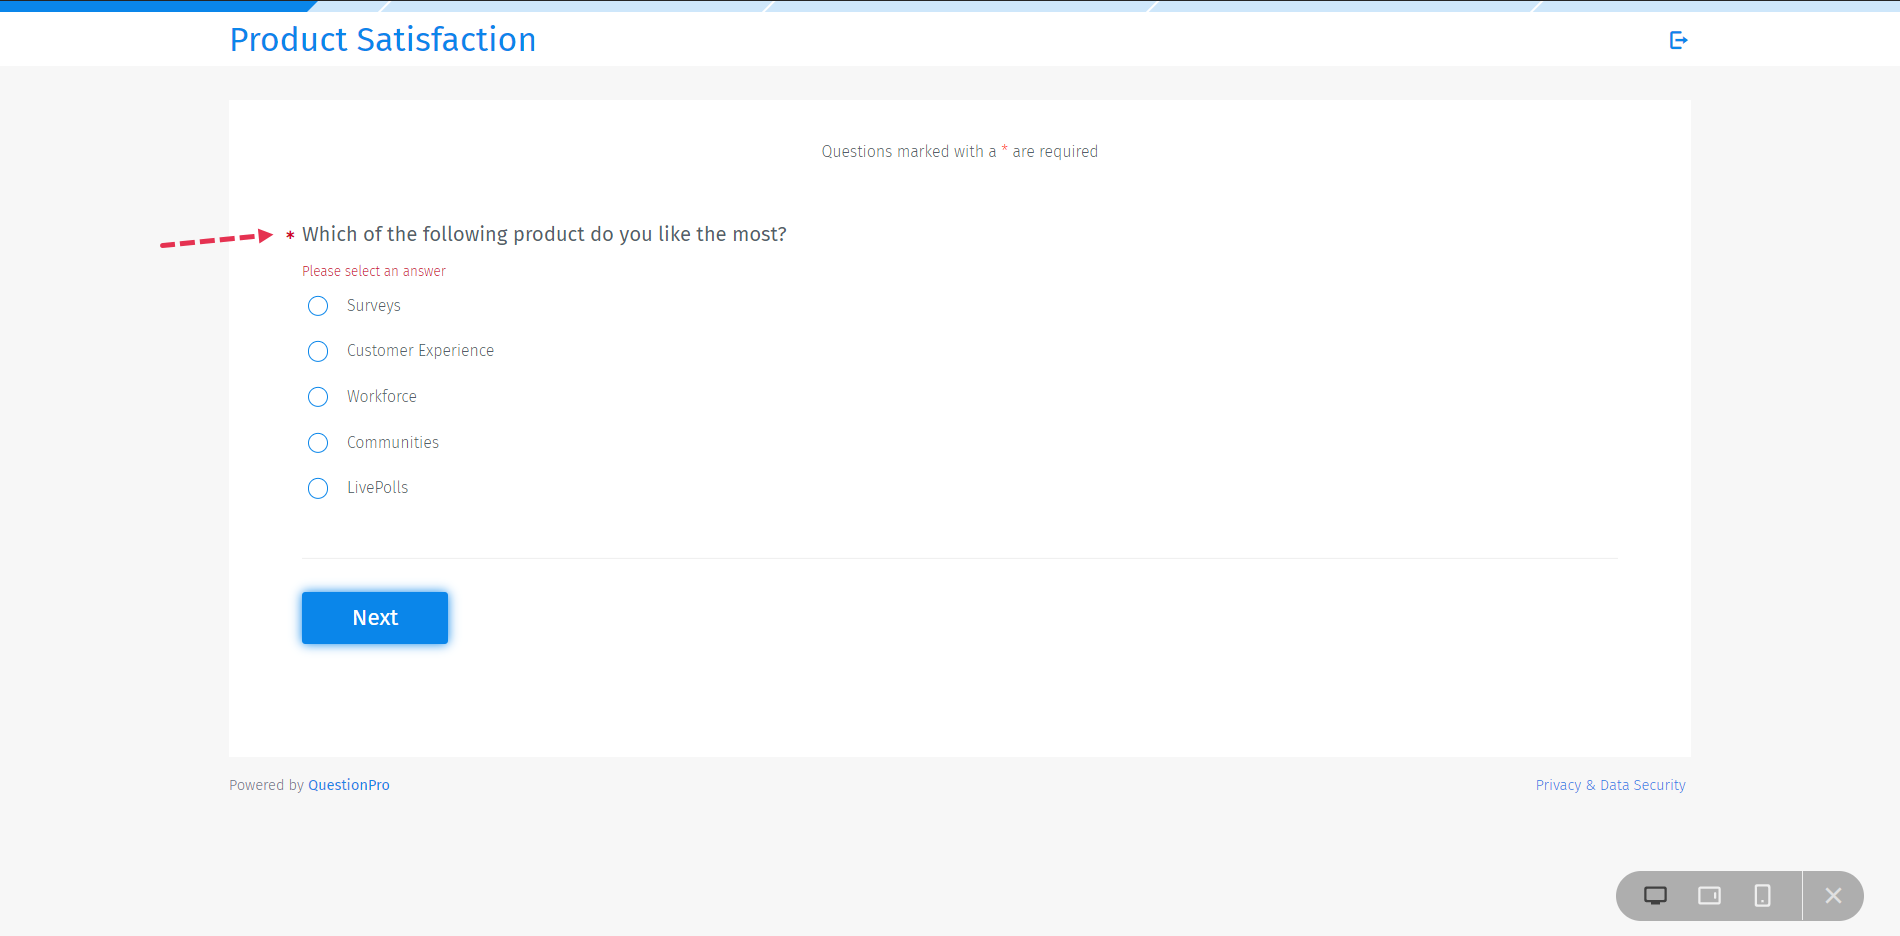This screenshot has width=1900, height=936.
Task: Close the device preview toolbar
Action: [1833, 896]
